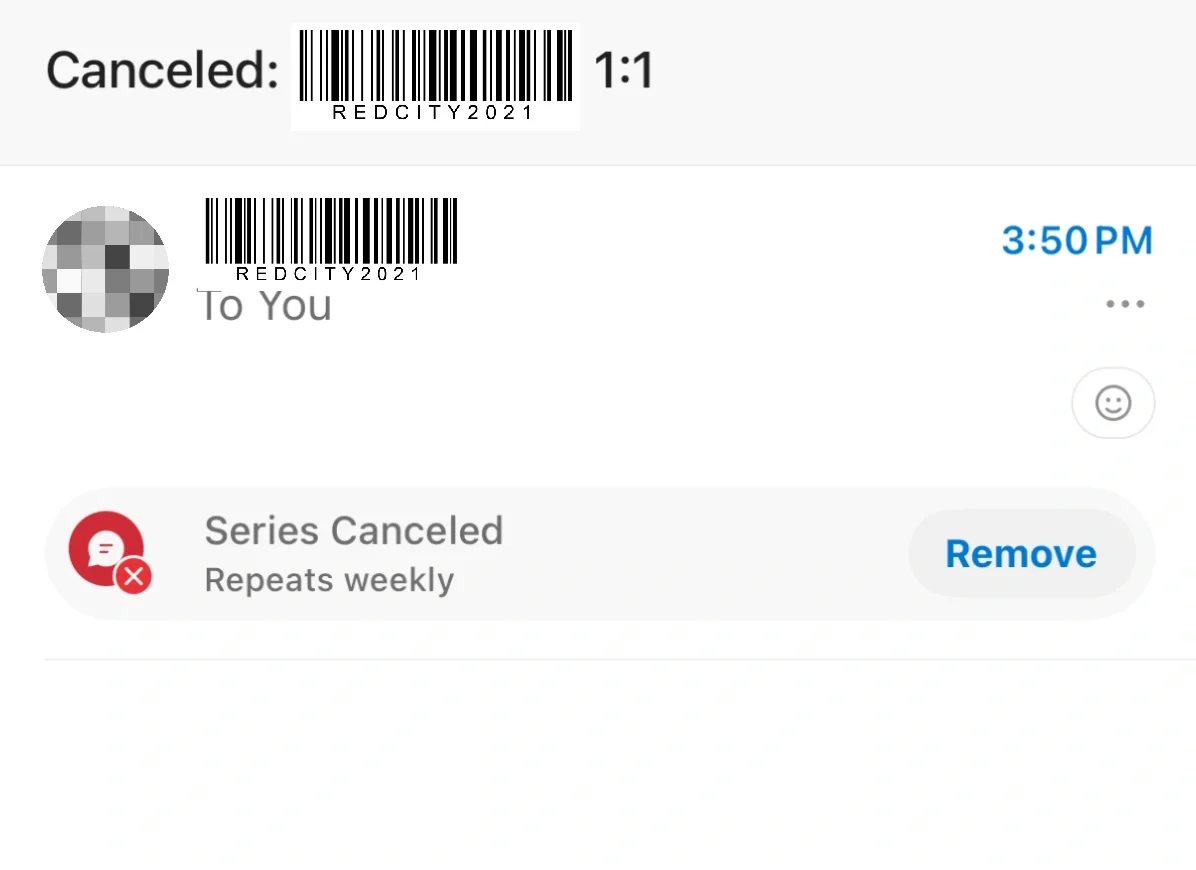Click the chat bubble glyph in the red circle
The height and width of the screenshot is (870, 1196).
105,547
